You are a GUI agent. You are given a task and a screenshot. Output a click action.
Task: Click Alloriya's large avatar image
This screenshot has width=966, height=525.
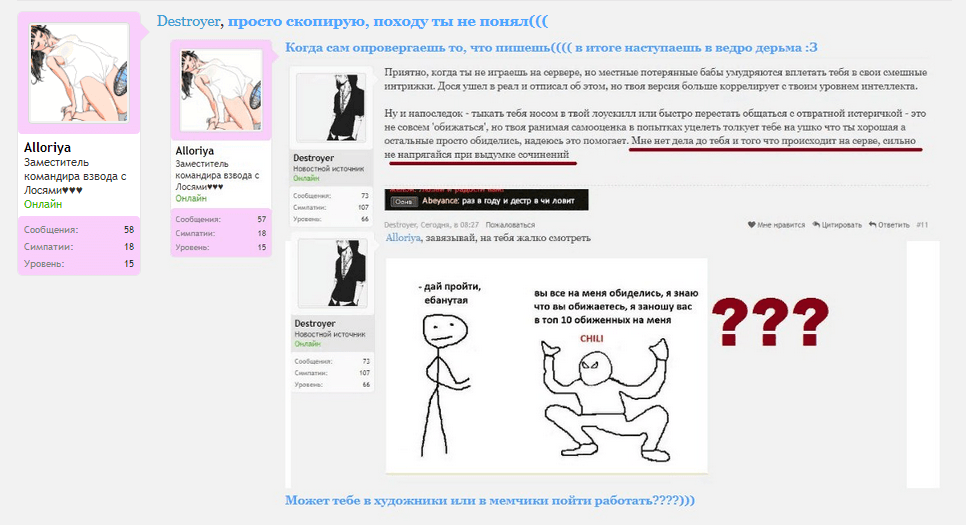point(79,74)
